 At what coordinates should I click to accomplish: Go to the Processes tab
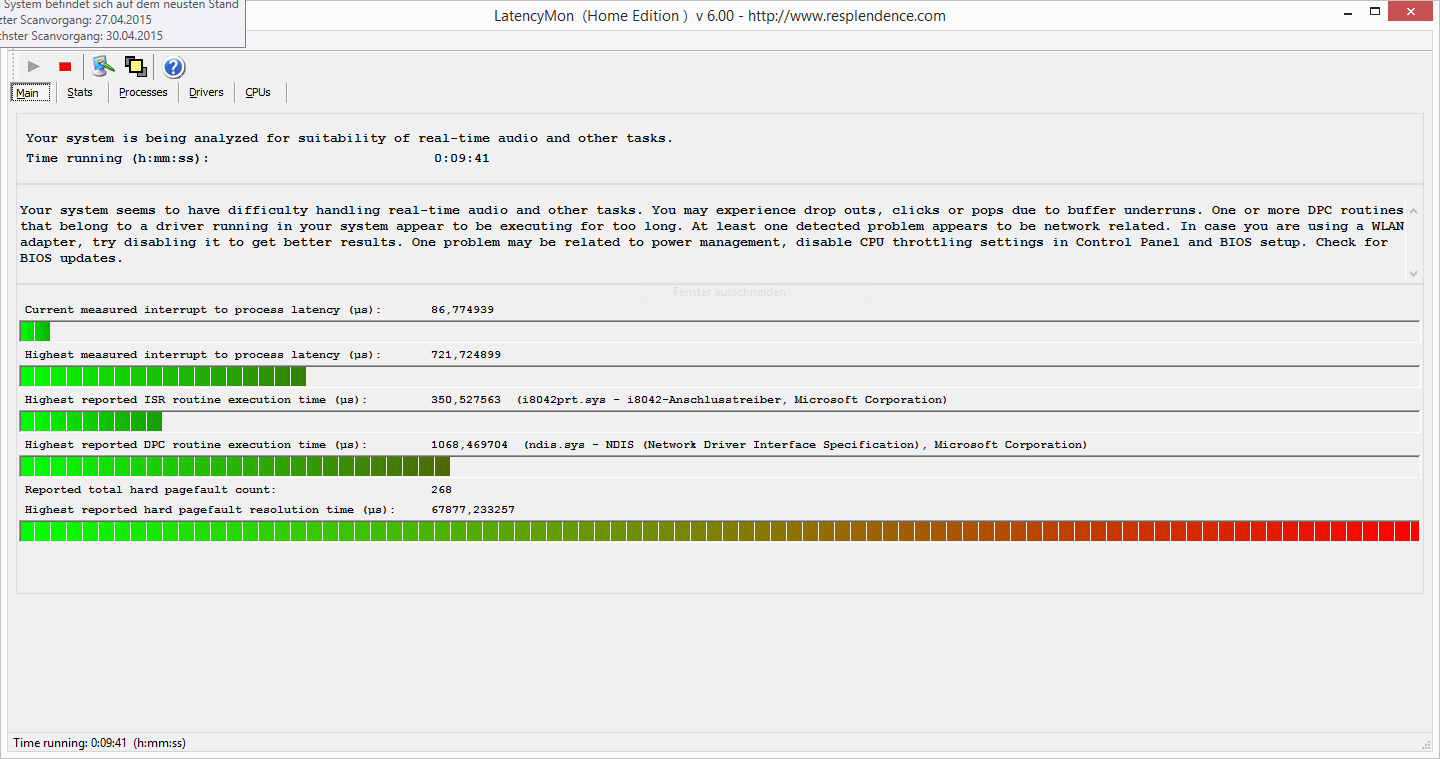coord(143,93)
